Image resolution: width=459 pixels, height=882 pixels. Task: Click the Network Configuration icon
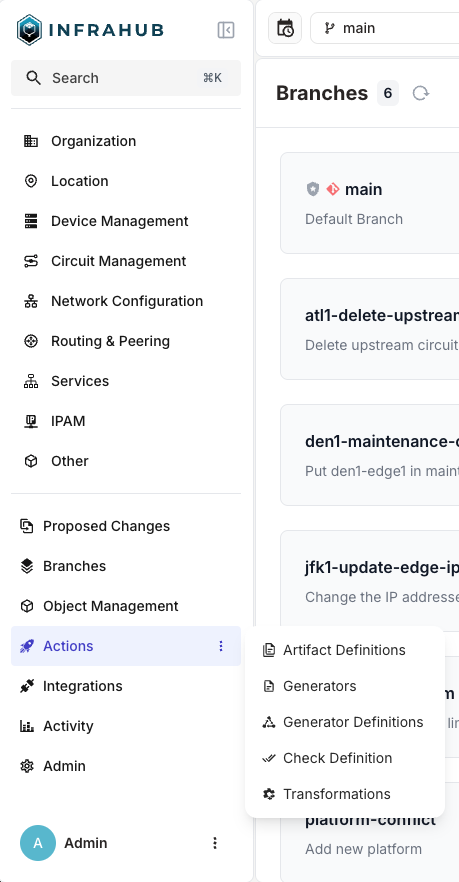(31, 301)
